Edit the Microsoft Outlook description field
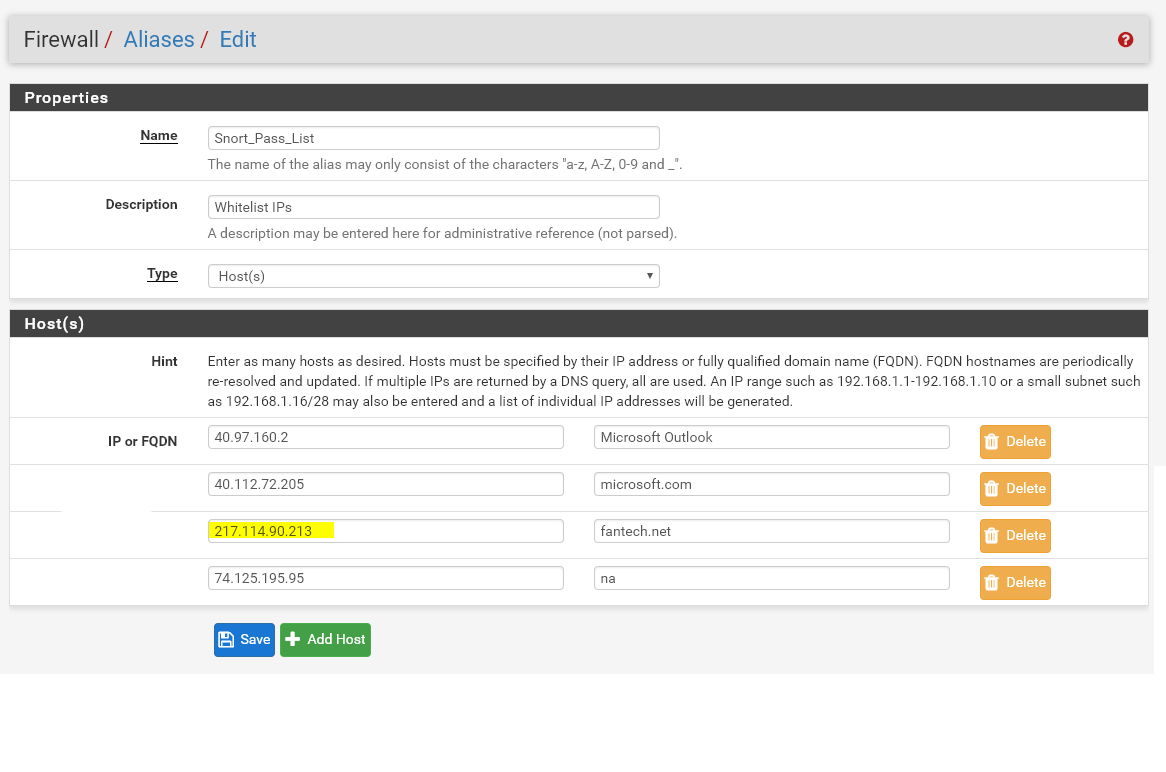This screenshot has height=772, width=1166. (770, 437)
